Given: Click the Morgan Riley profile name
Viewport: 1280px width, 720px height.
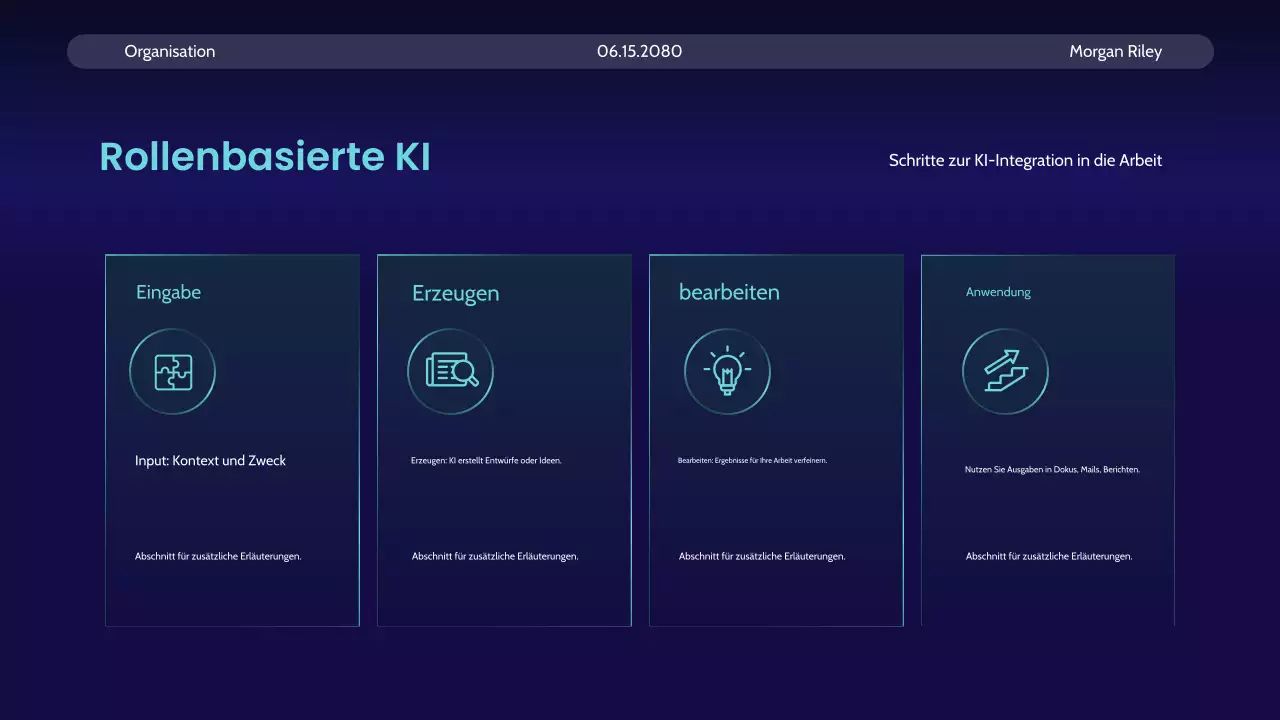Looking at the screenshot, I should 1116,51.
